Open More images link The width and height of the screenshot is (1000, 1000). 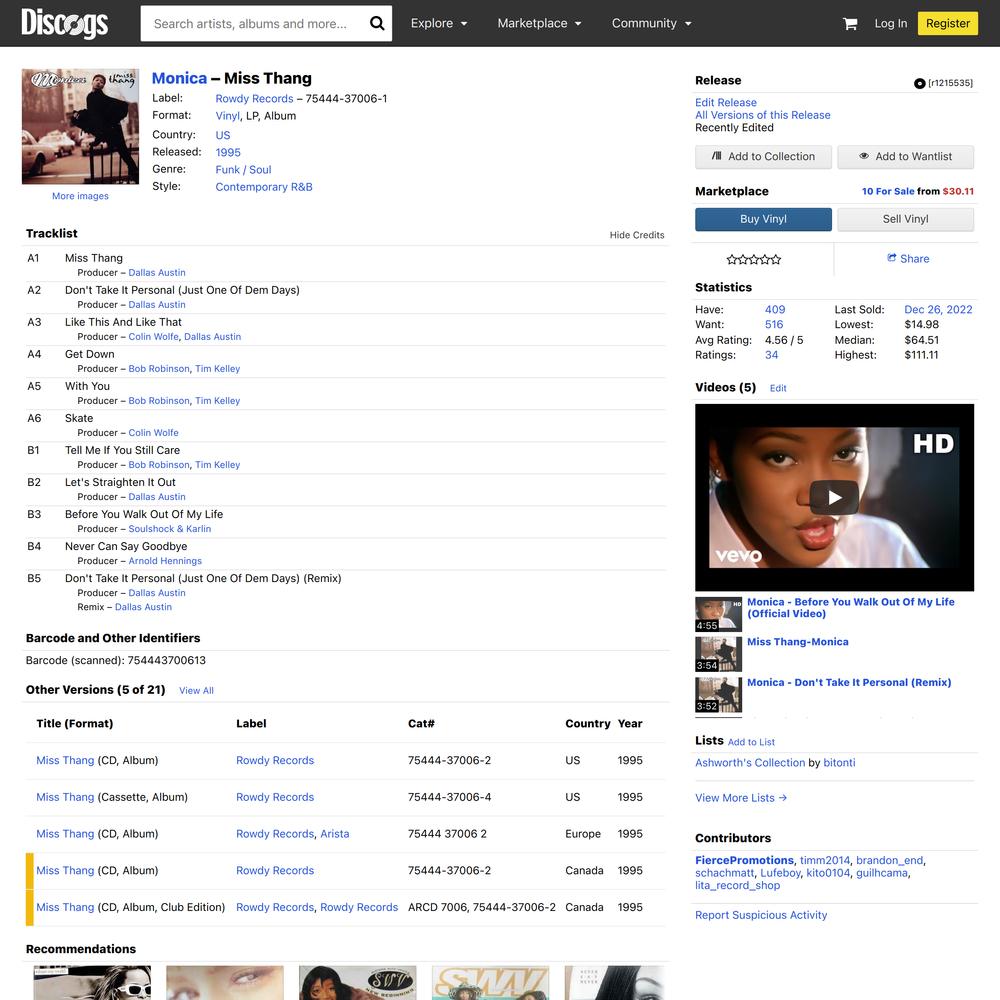[80, 196]
